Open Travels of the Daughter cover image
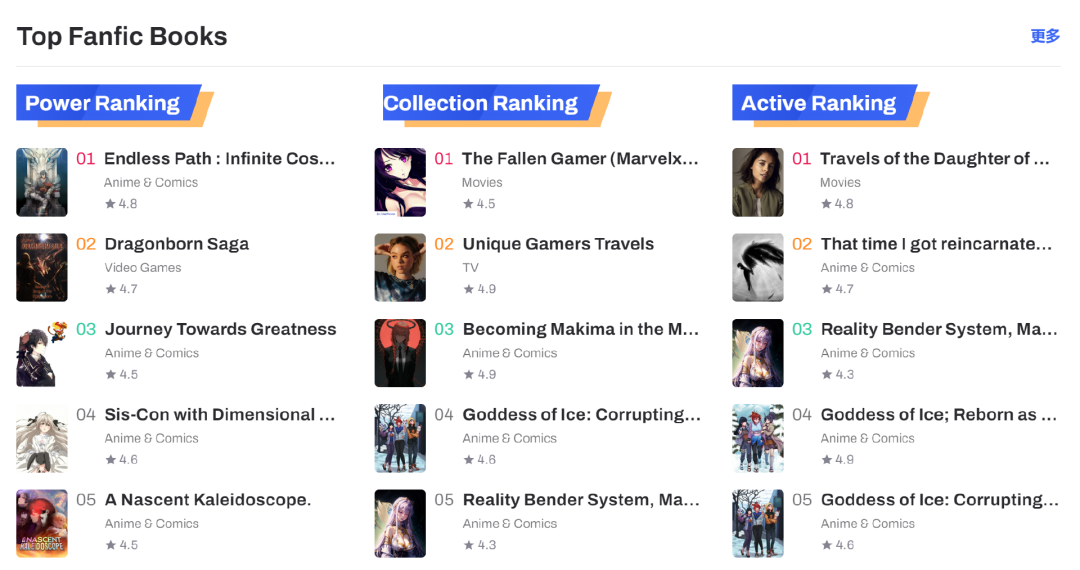Screen dimensions: 1080x570 pyautogui.click(x=758, y=182)
